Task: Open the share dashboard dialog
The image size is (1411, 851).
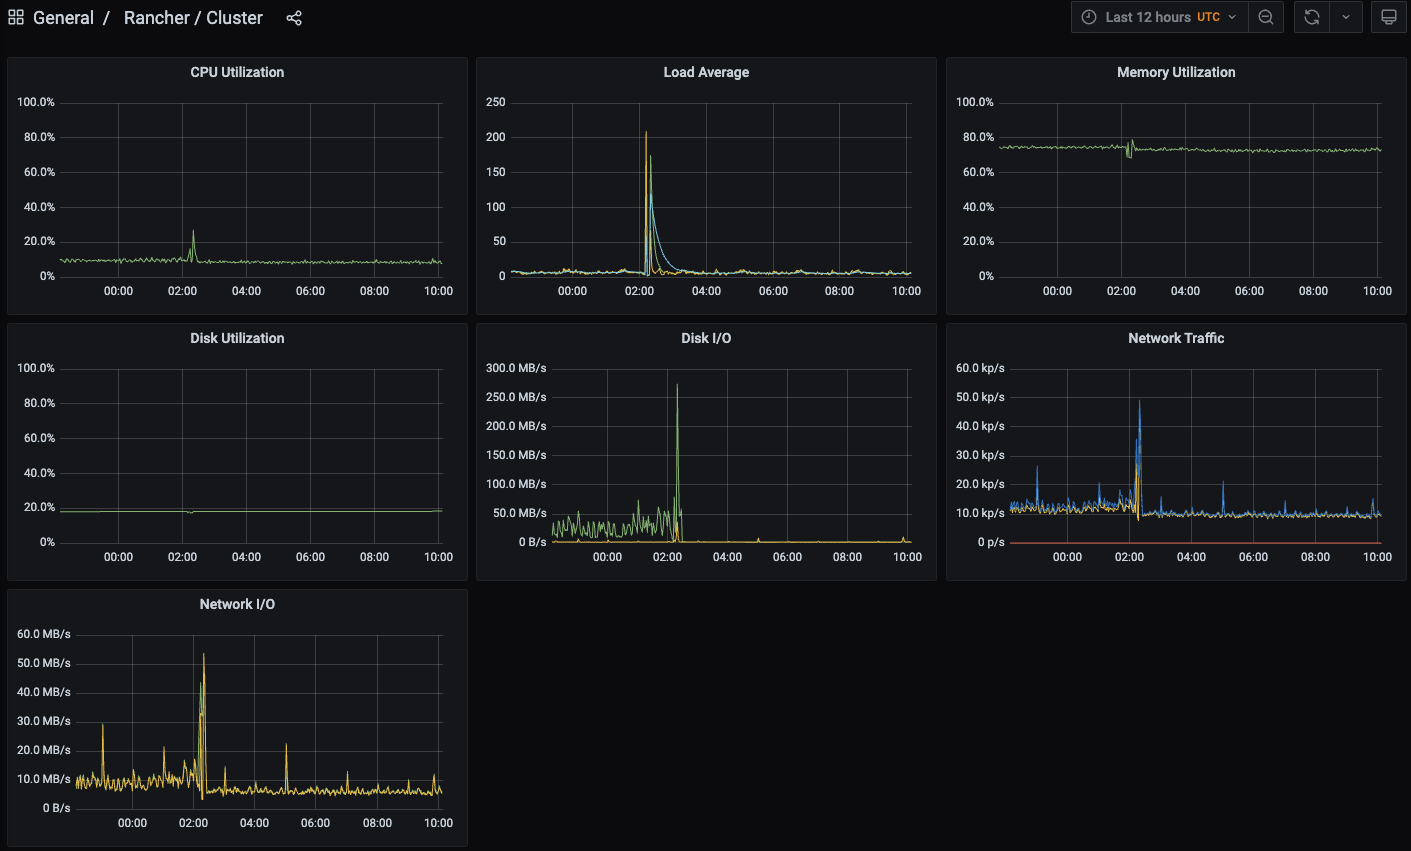Action: coord(293,17)
